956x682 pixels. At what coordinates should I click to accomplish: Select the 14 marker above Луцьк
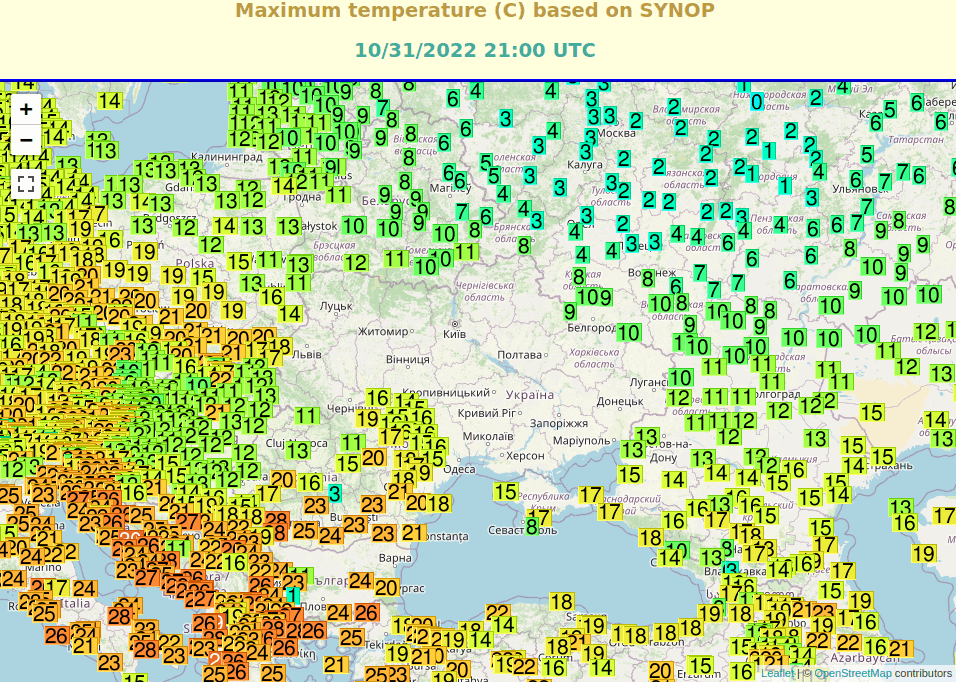tap(290, 313)
